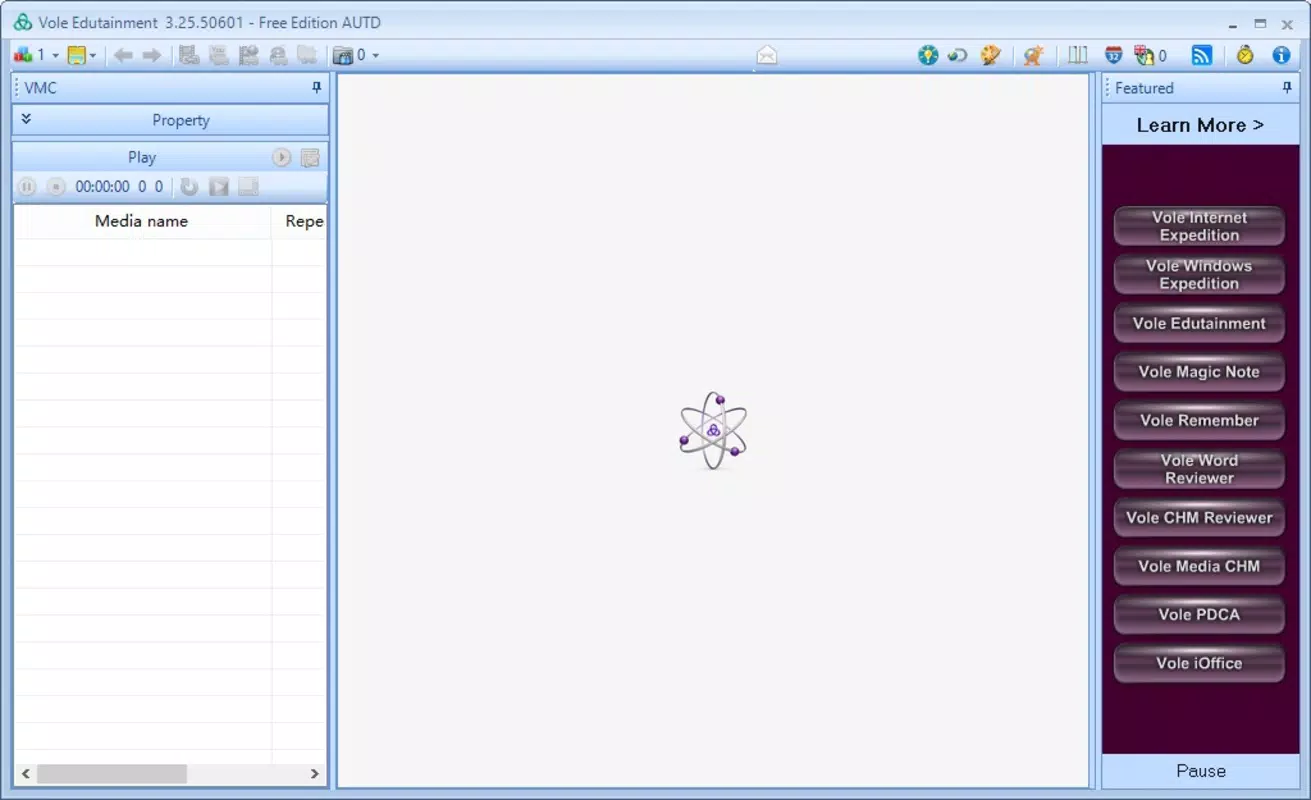Click the Vole Edutainment featured button
The image size is (1311, 800).
(1199, 323)
